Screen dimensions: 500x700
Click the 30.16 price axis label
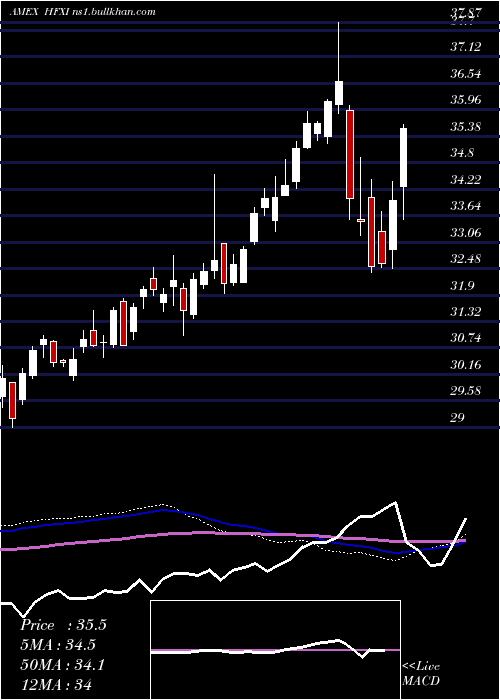(x=466, y=365)
